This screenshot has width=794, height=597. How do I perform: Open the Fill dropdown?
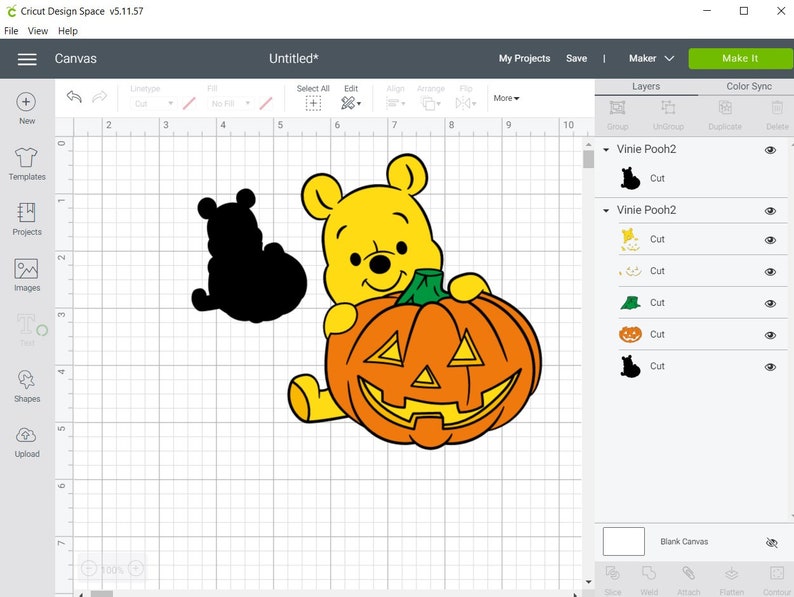point(230,103)
